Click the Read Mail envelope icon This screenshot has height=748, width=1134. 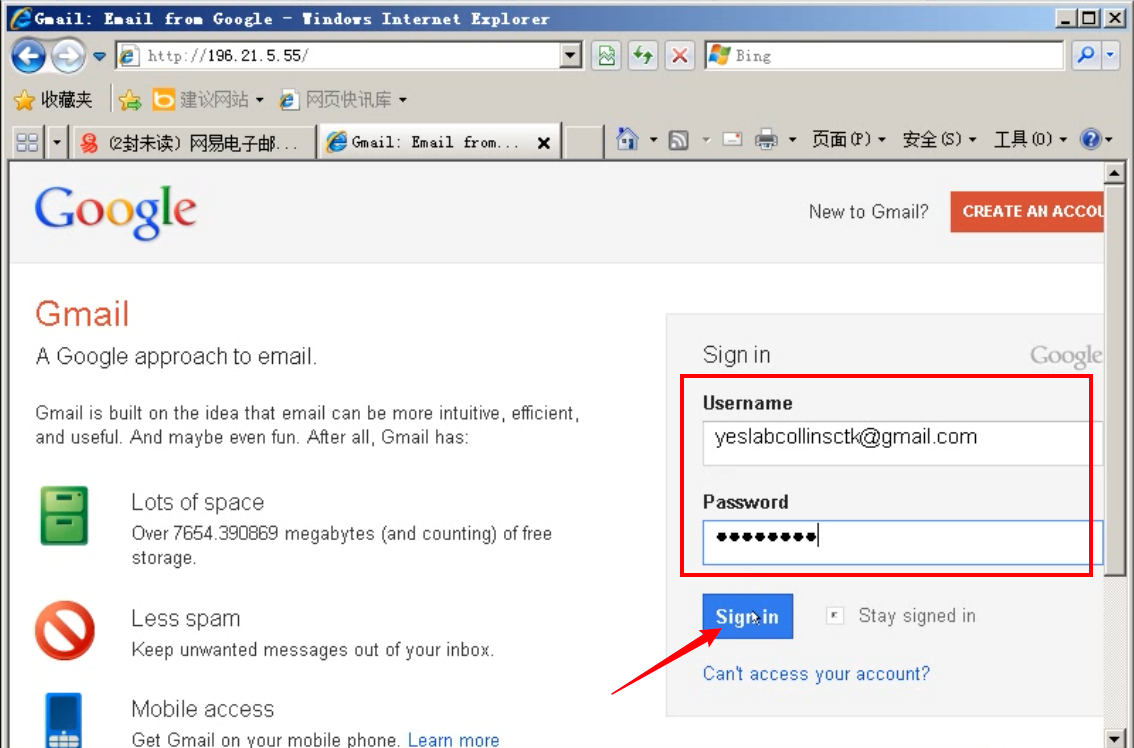(733, 139)
